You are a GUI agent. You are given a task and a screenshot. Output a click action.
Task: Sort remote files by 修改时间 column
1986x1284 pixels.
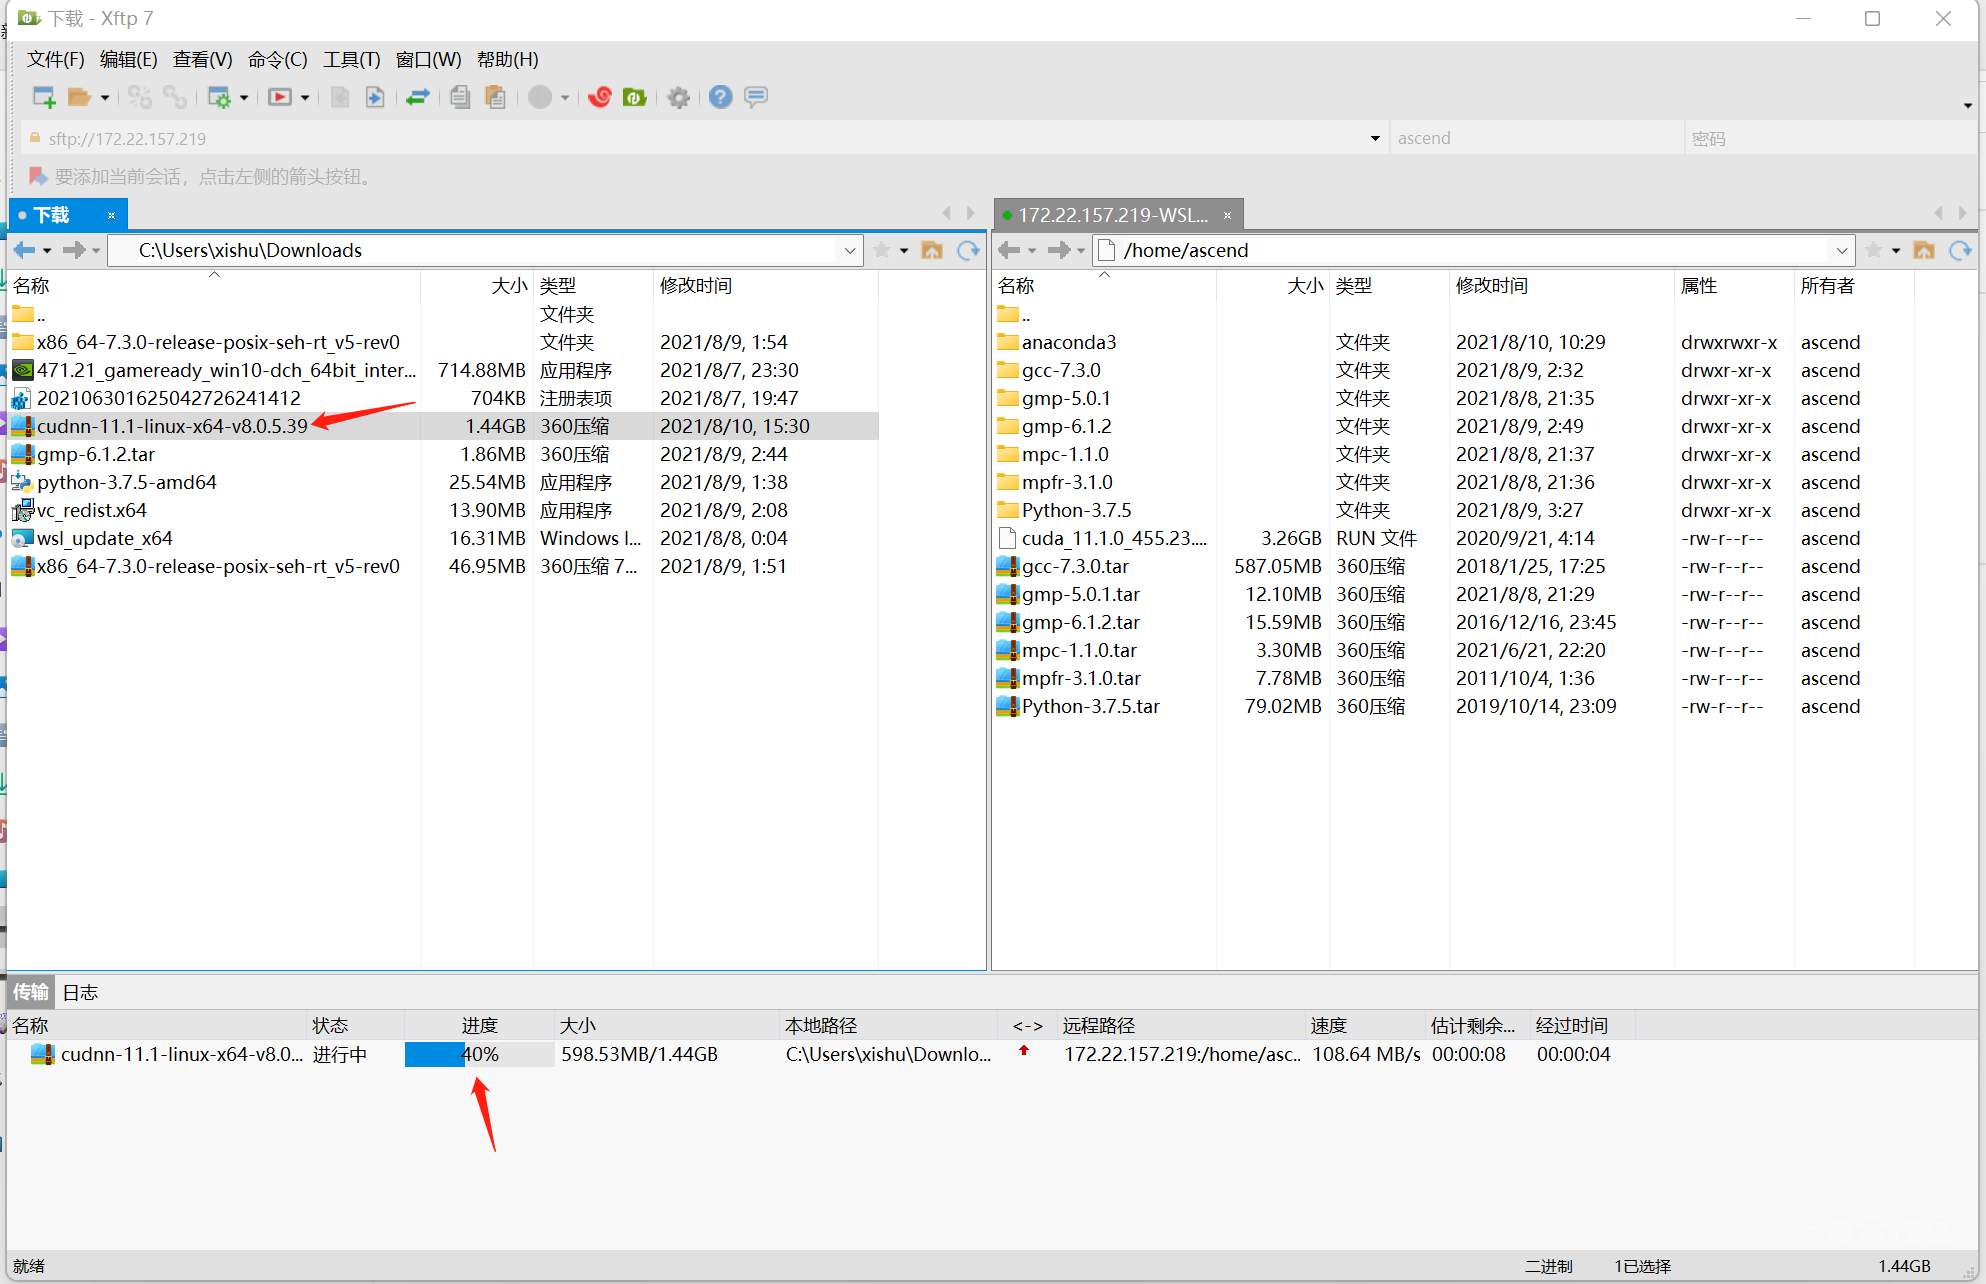tap(1491, 285)
